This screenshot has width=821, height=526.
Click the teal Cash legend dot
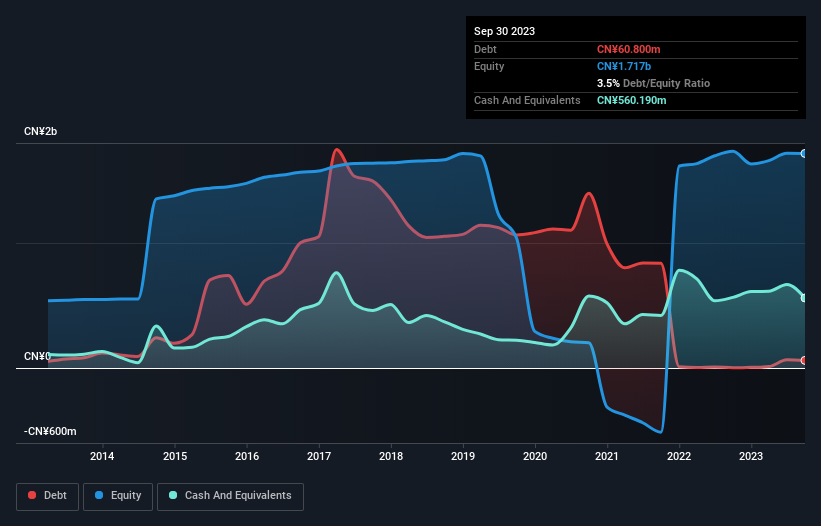(173, 495)
